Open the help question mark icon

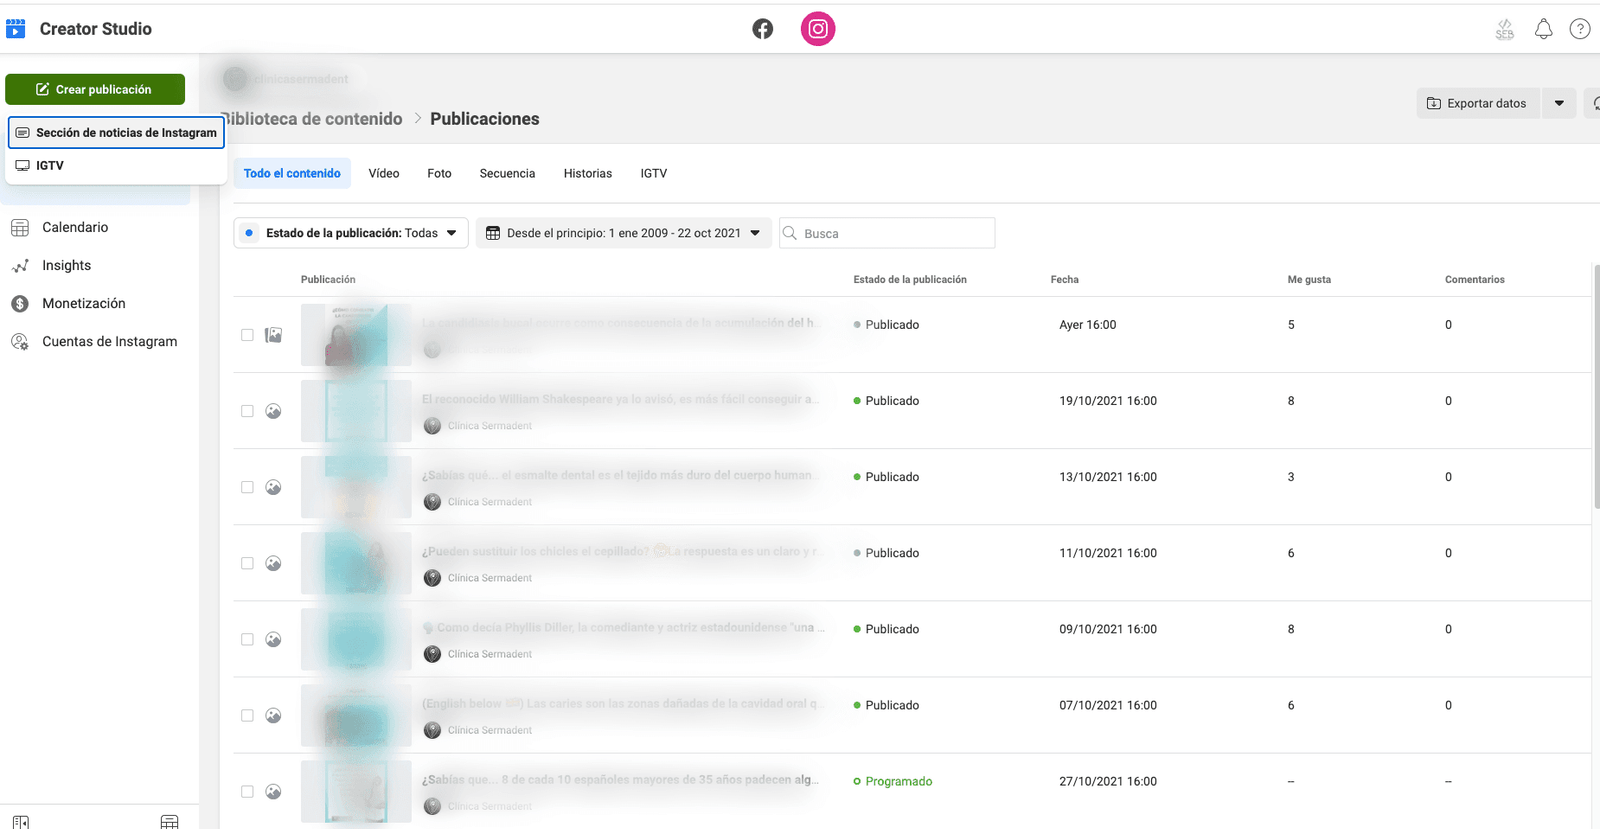[x=1579, y=29]
